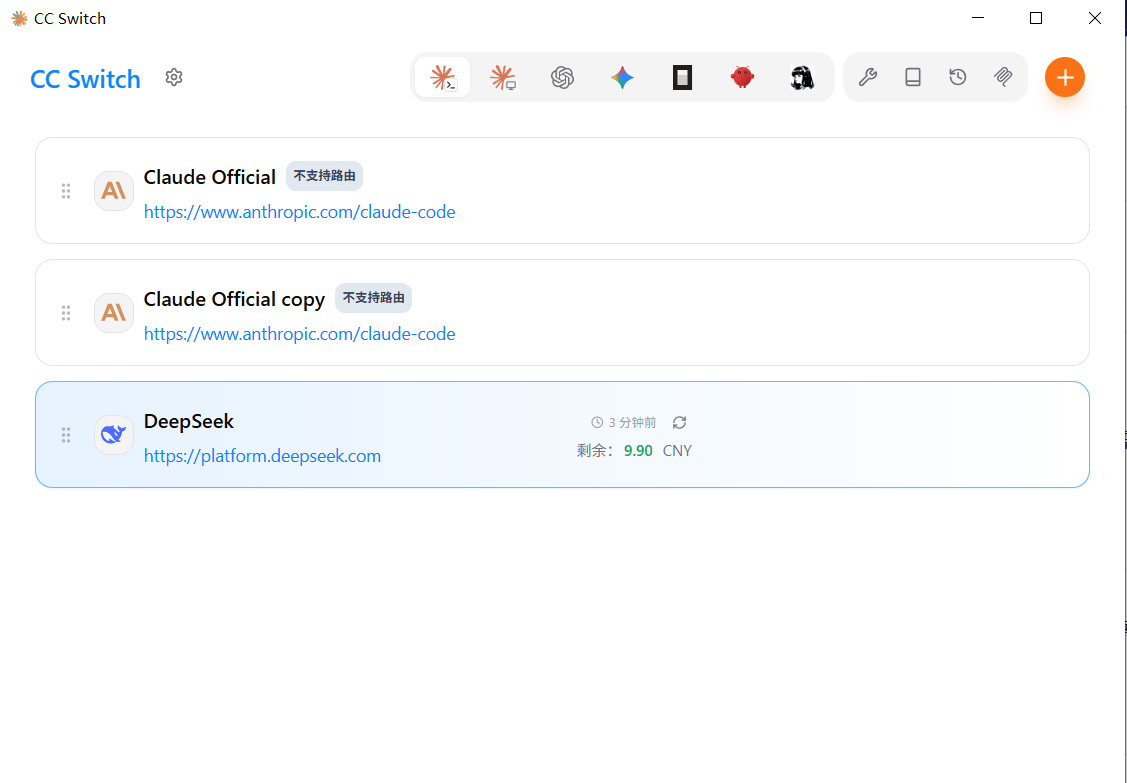Grab the drag handle of Claude Official
Image resolution: width=1127 pixels, height=783 pixels.
tap(66, 191)
